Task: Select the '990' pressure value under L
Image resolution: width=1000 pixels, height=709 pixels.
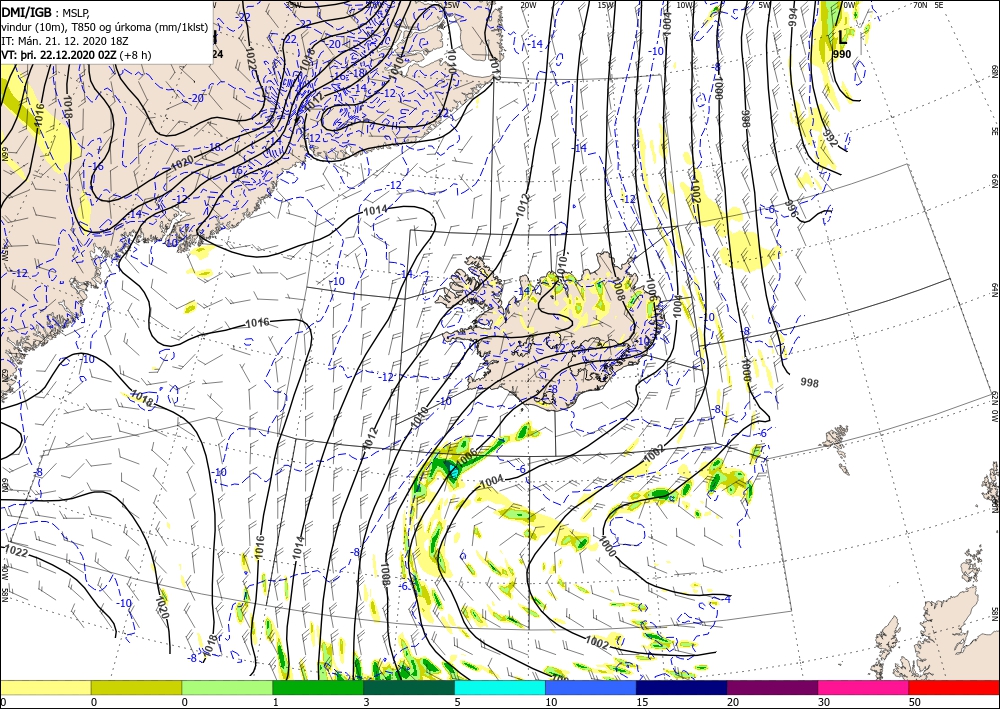Action: pos(842,55)
